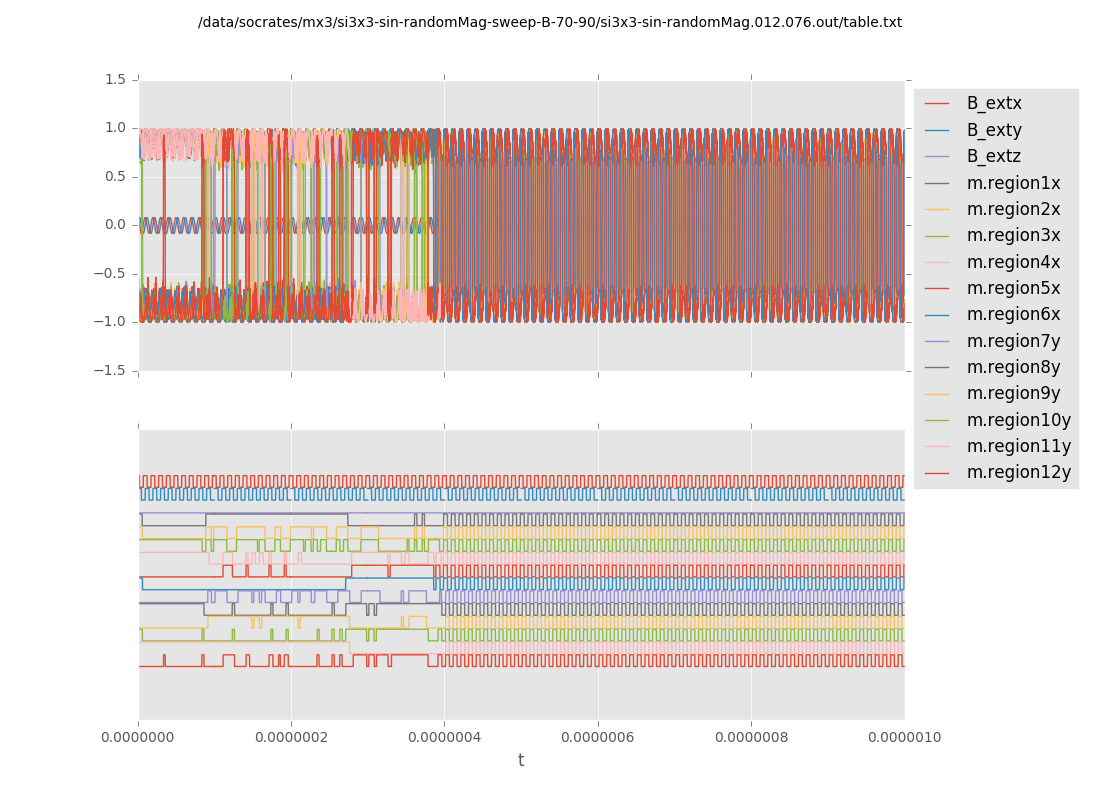
Task: Click the B_extz legend entry
Action: (x=994, y=156)
